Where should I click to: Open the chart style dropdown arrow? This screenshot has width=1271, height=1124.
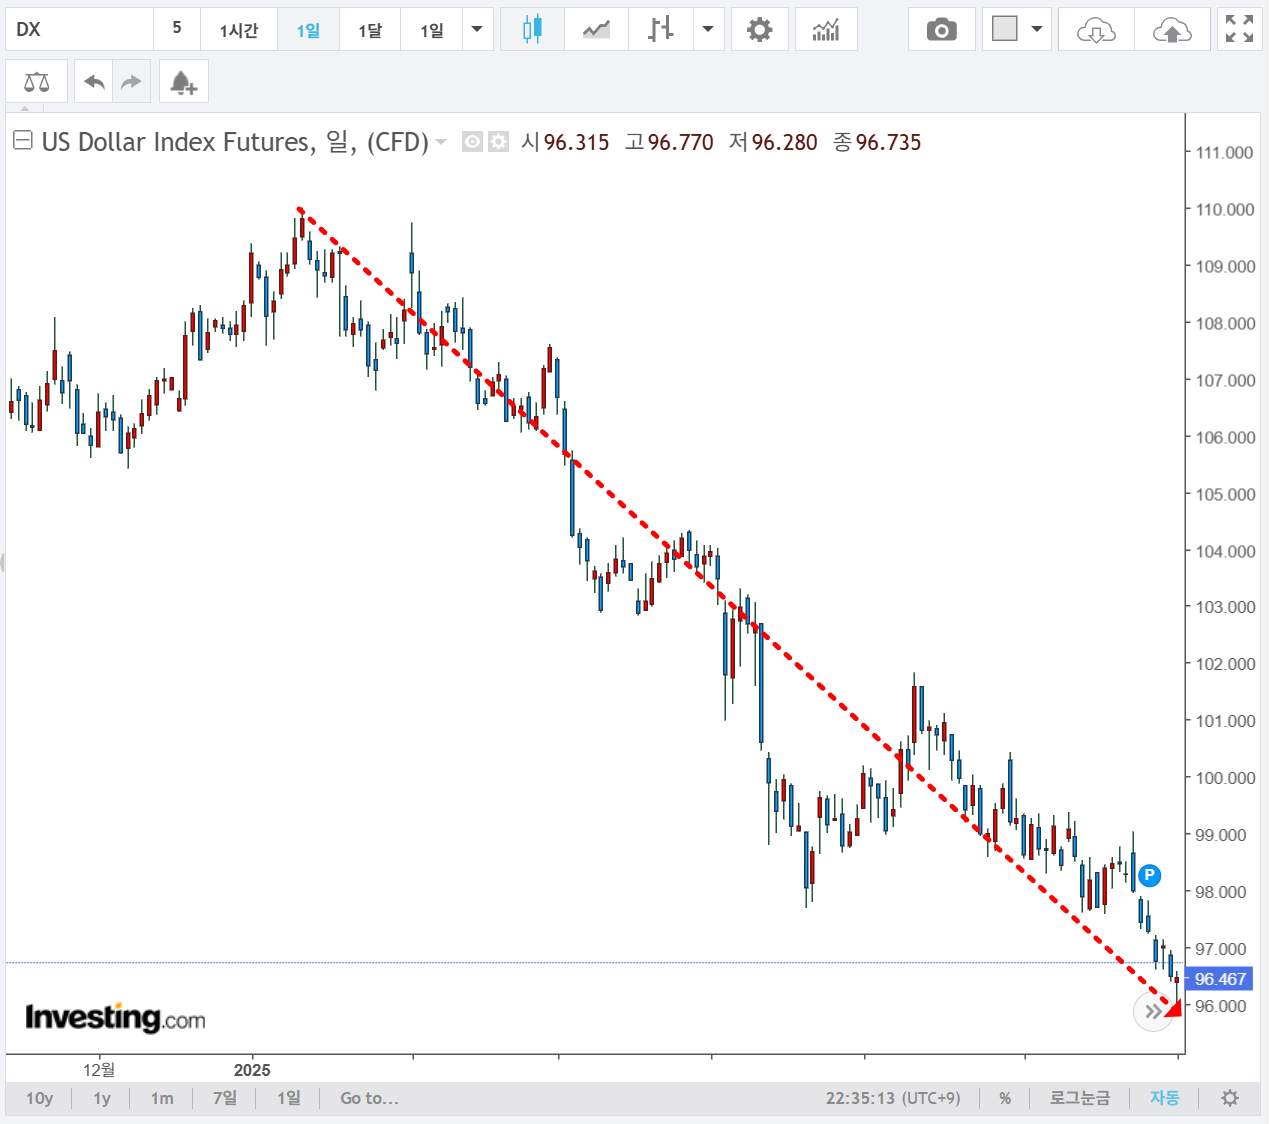pos(708,30)
